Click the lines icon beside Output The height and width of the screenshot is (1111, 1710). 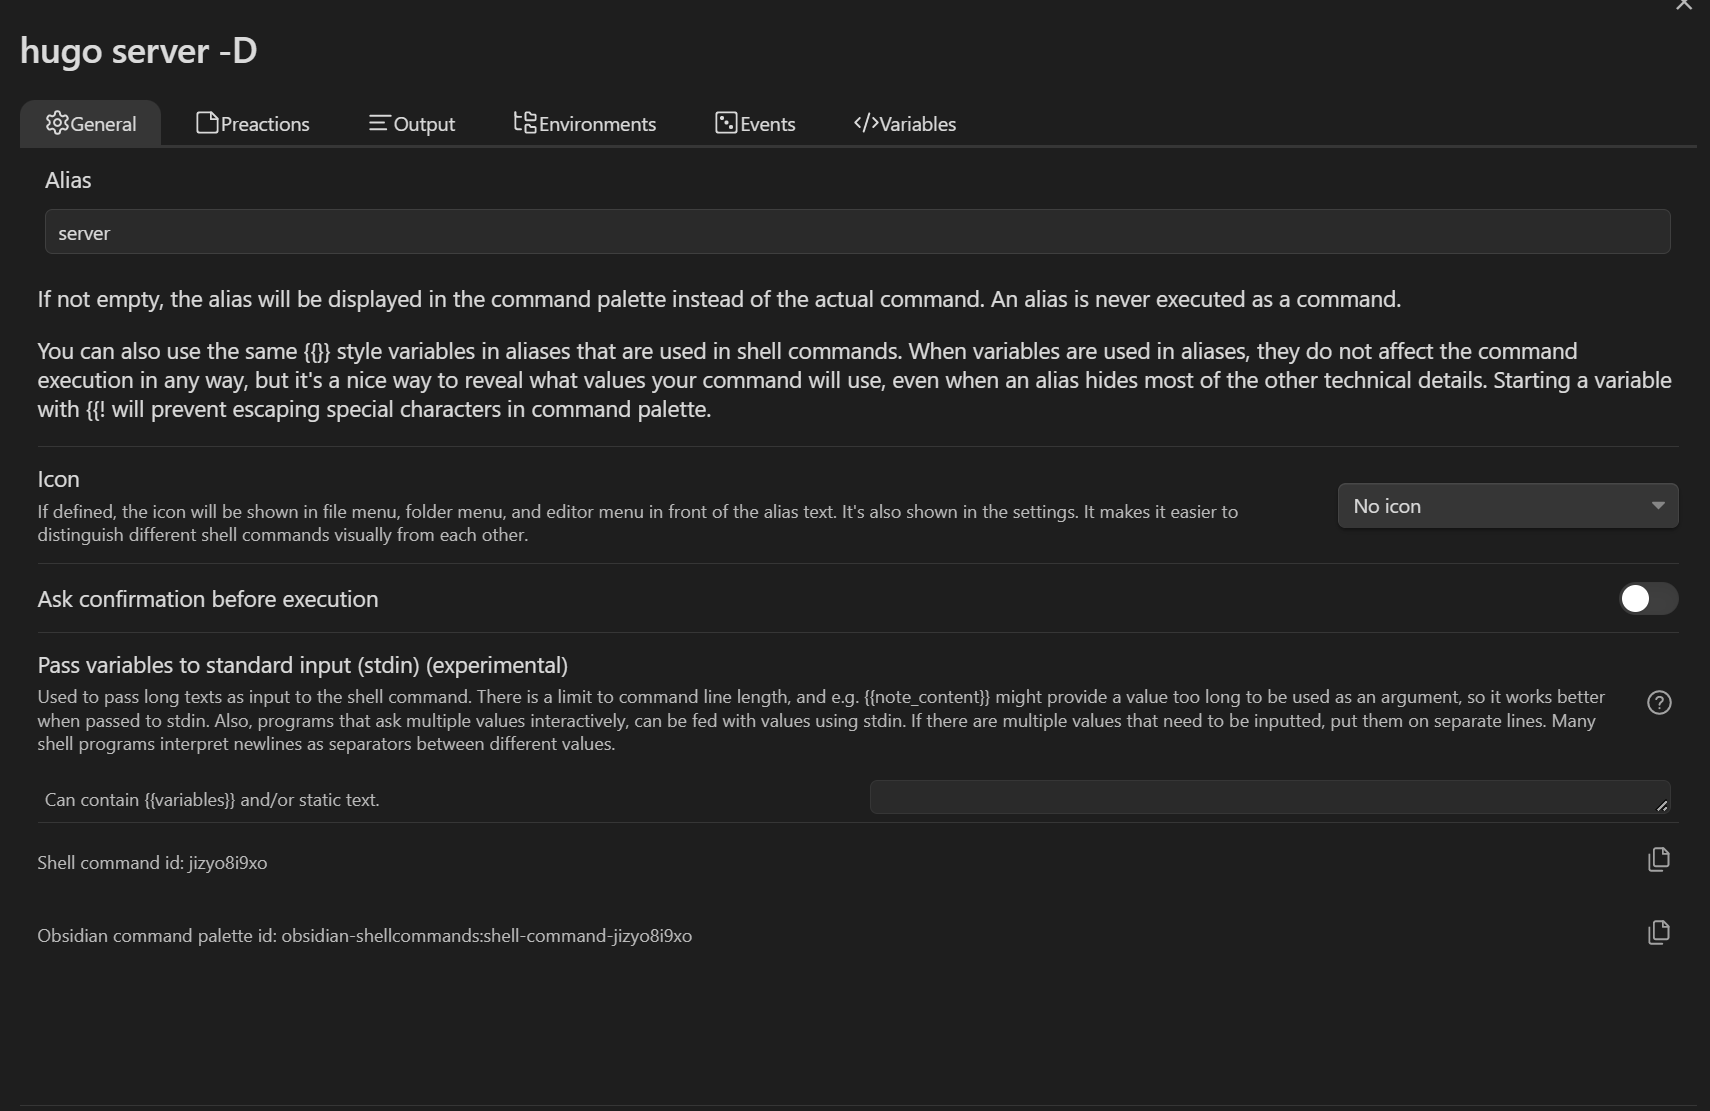click(379, 123)
